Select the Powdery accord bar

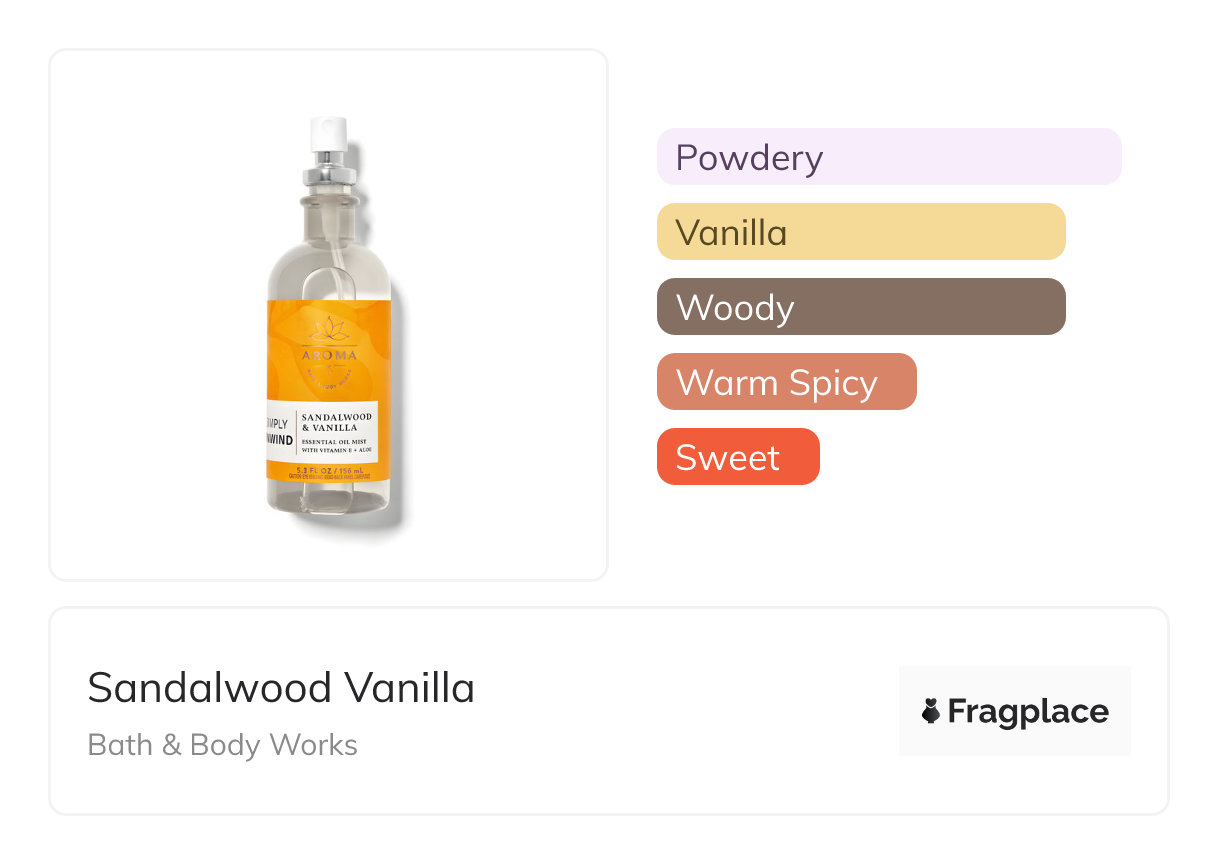(x=888, y=157)
